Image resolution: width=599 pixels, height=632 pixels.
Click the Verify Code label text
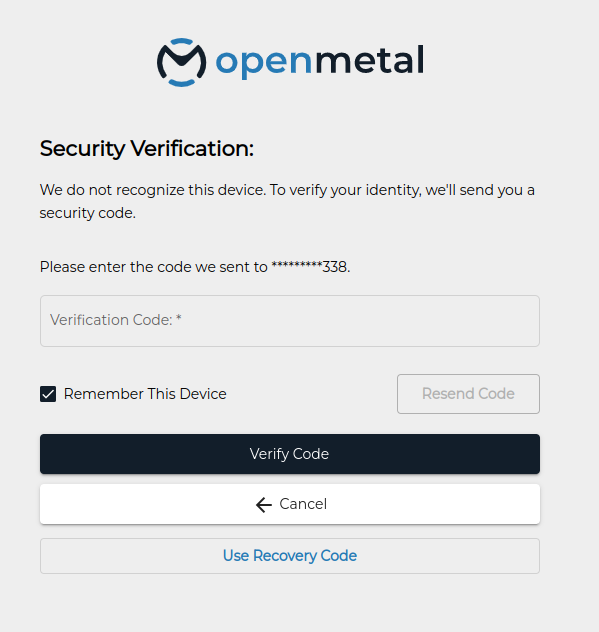coord(289,454)
